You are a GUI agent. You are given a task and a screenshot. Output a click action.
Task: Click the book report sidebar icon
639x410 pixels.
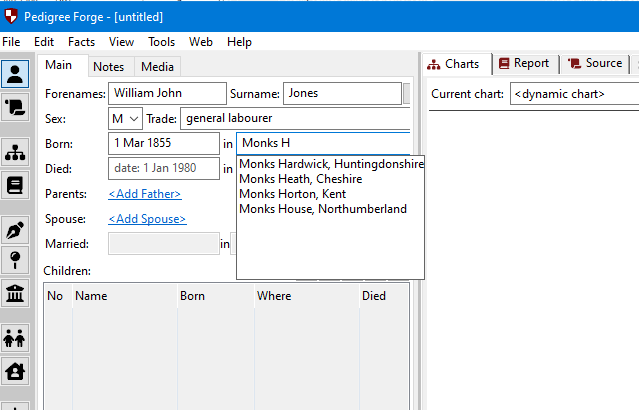click(x=16, y=185)
